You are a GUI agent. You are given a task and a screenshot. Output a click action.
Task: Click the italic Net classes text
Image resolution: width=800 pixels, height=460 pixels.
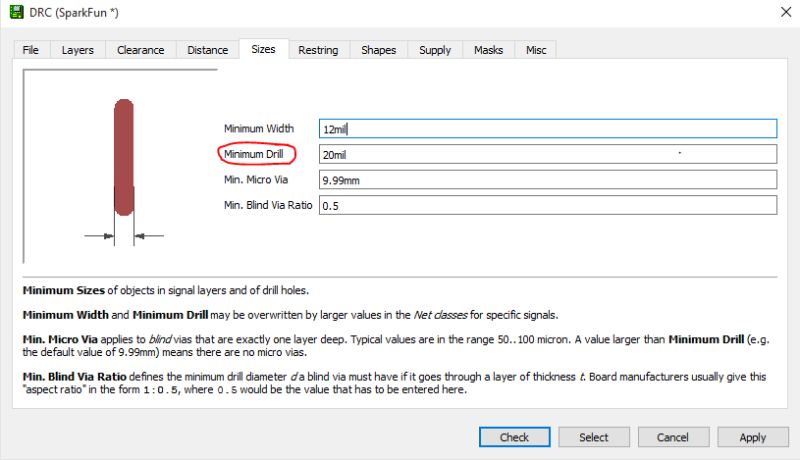(440, 315)
